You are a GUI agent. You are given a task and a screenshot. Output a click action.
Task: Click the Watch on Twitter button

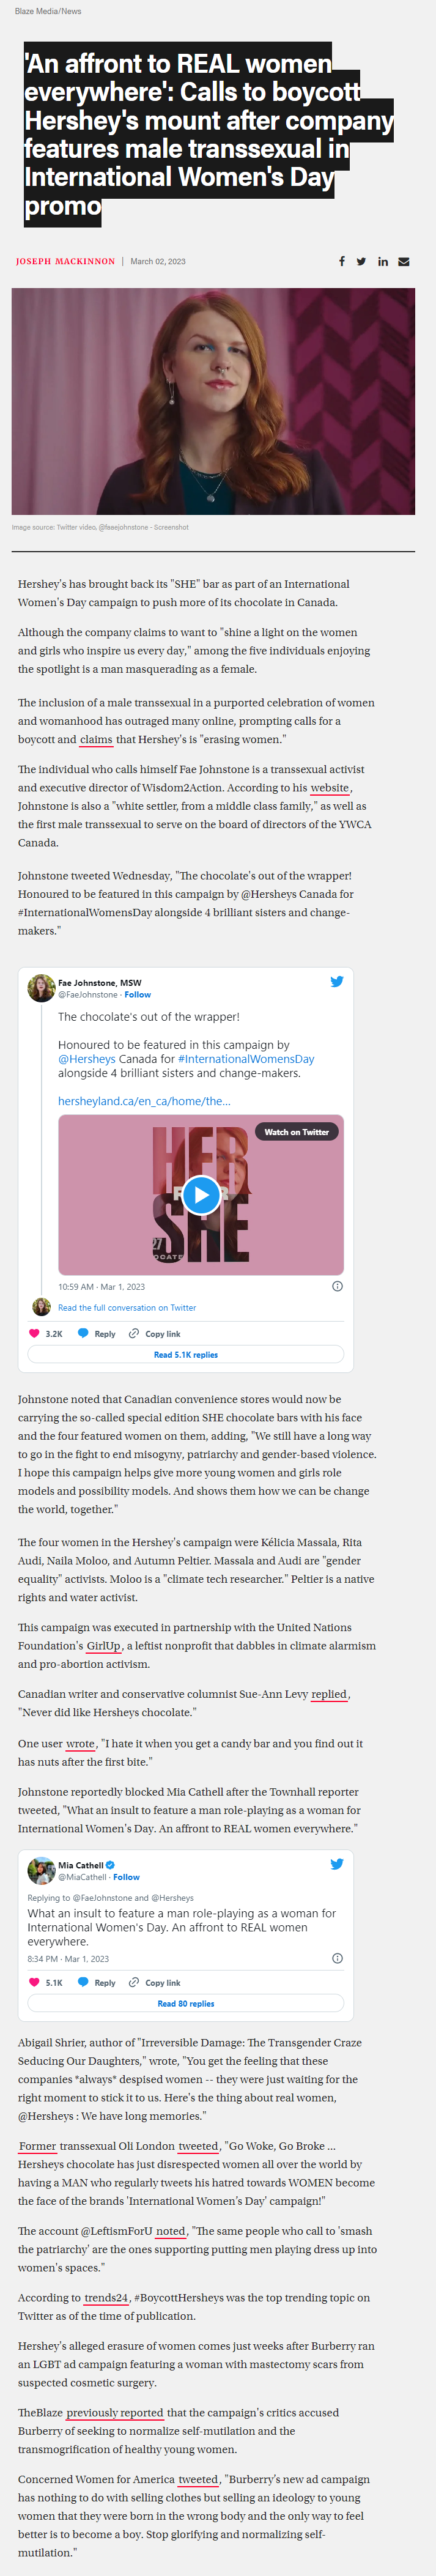[297, 1132]
